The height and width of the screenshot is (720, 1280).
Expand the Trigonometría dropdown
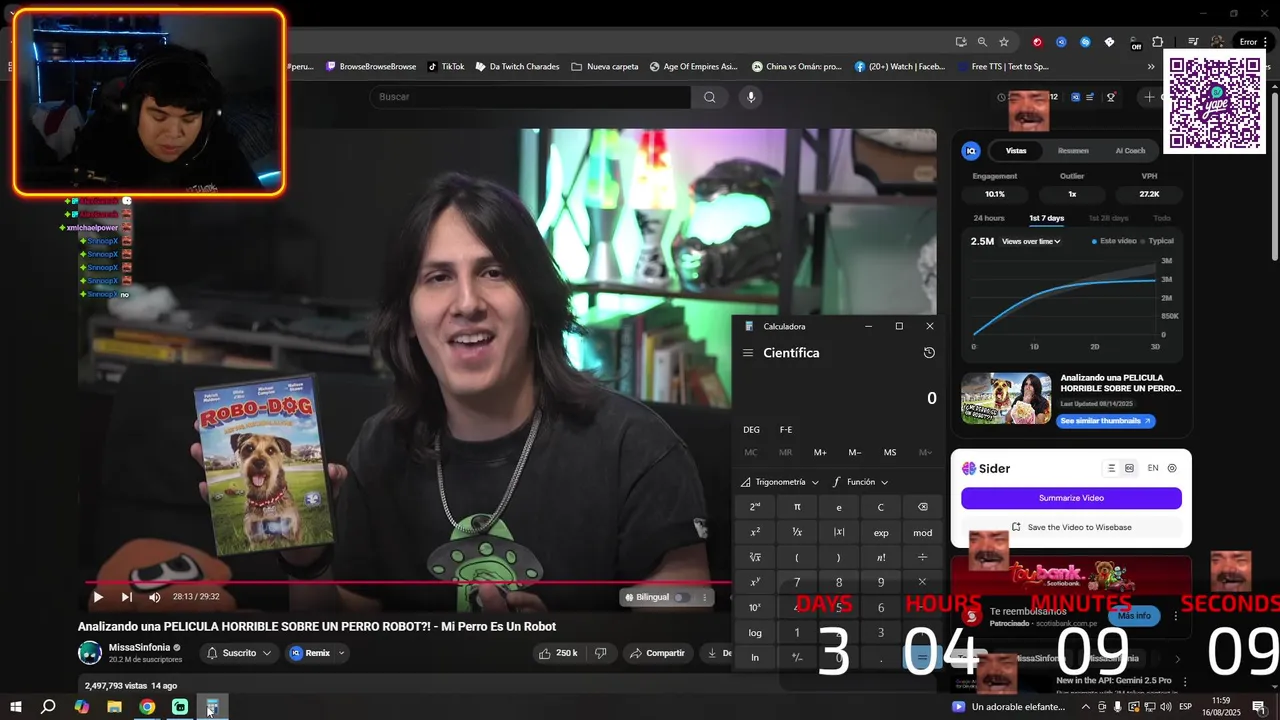point(780,482)
